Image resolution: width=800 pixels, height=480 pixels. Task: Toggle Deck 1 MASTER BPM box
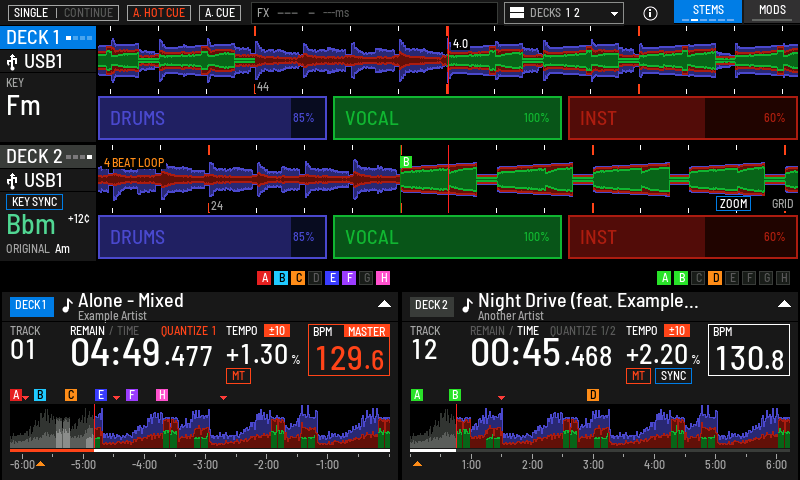(x=349, y=350)
